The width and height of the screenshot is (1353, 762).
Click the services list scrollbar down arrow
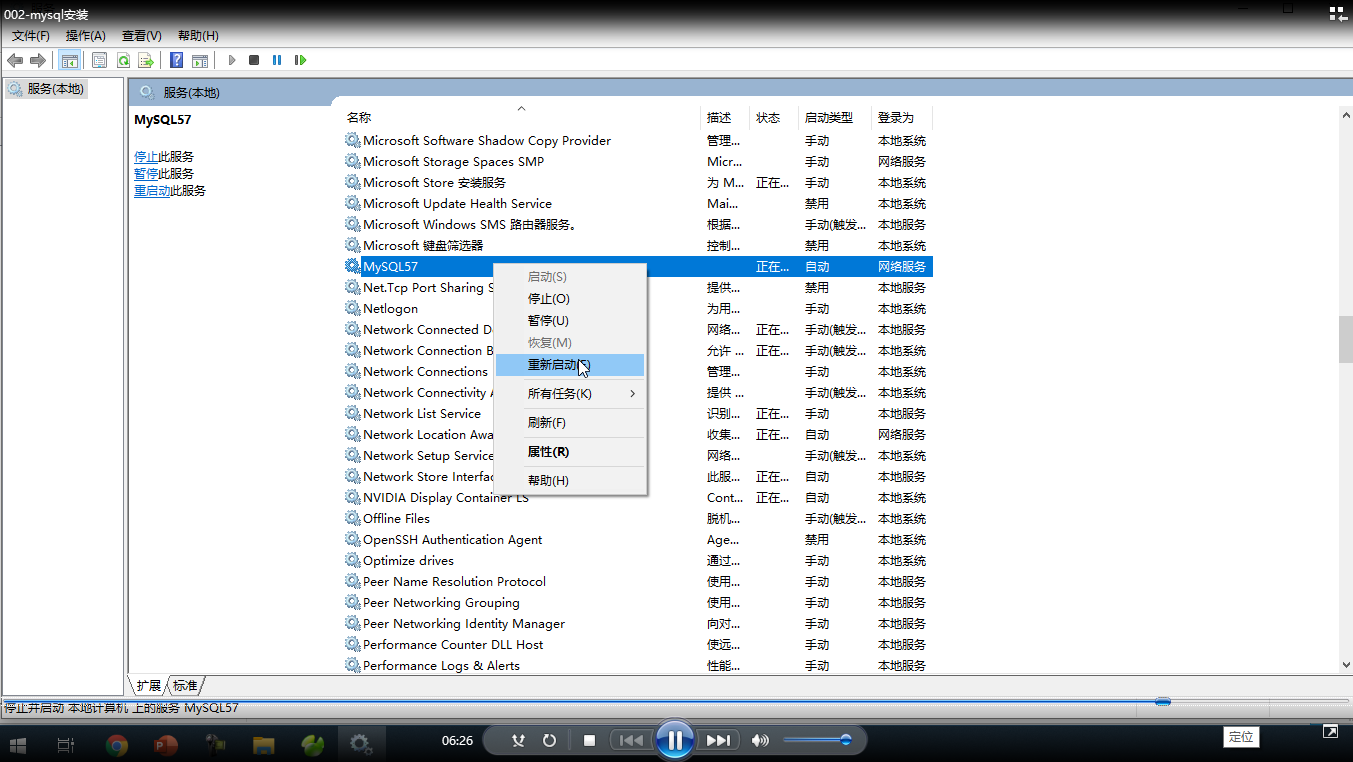pos(1345,665)
